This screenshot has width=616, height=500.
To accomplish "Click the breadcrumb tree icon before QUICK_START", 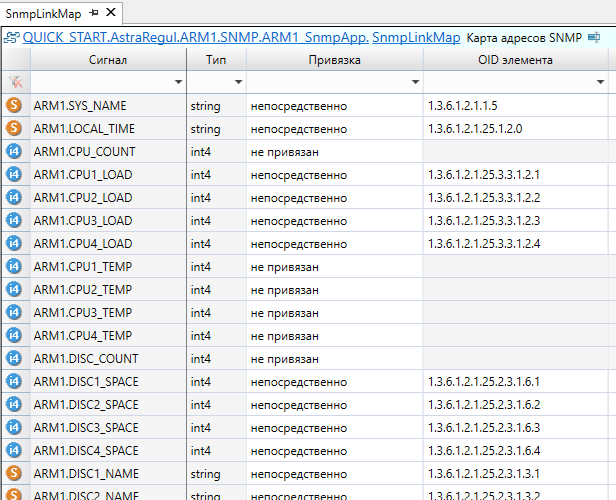I will coord(12,38).
